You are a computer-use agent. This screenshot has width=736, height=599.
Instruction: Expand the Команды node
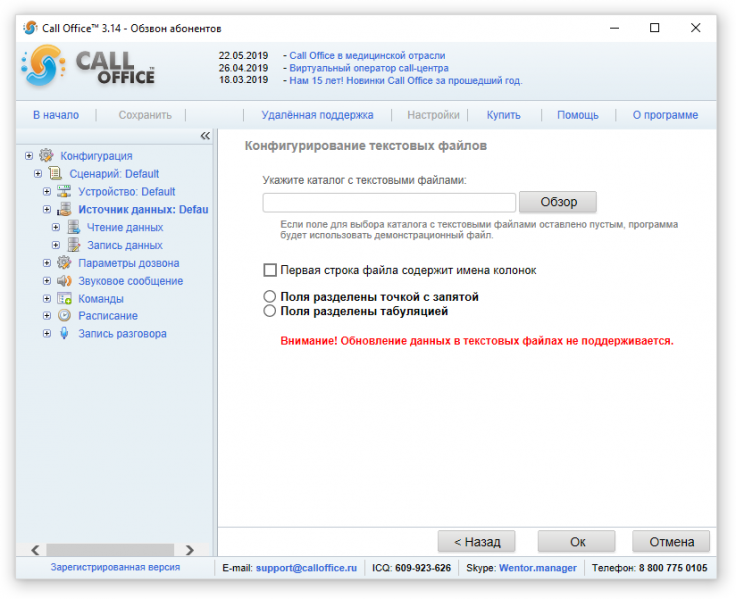(47, 299)
